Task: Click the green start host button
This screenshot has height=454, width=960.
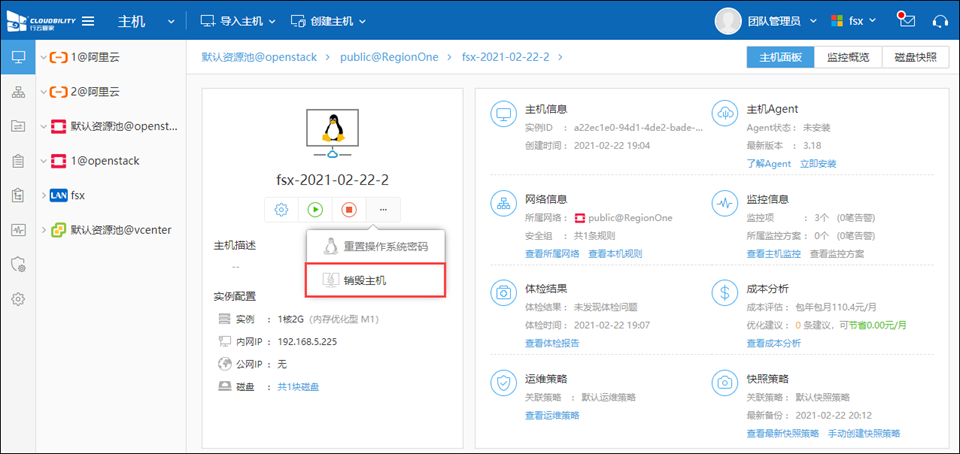Action: (x=315, y=210)
